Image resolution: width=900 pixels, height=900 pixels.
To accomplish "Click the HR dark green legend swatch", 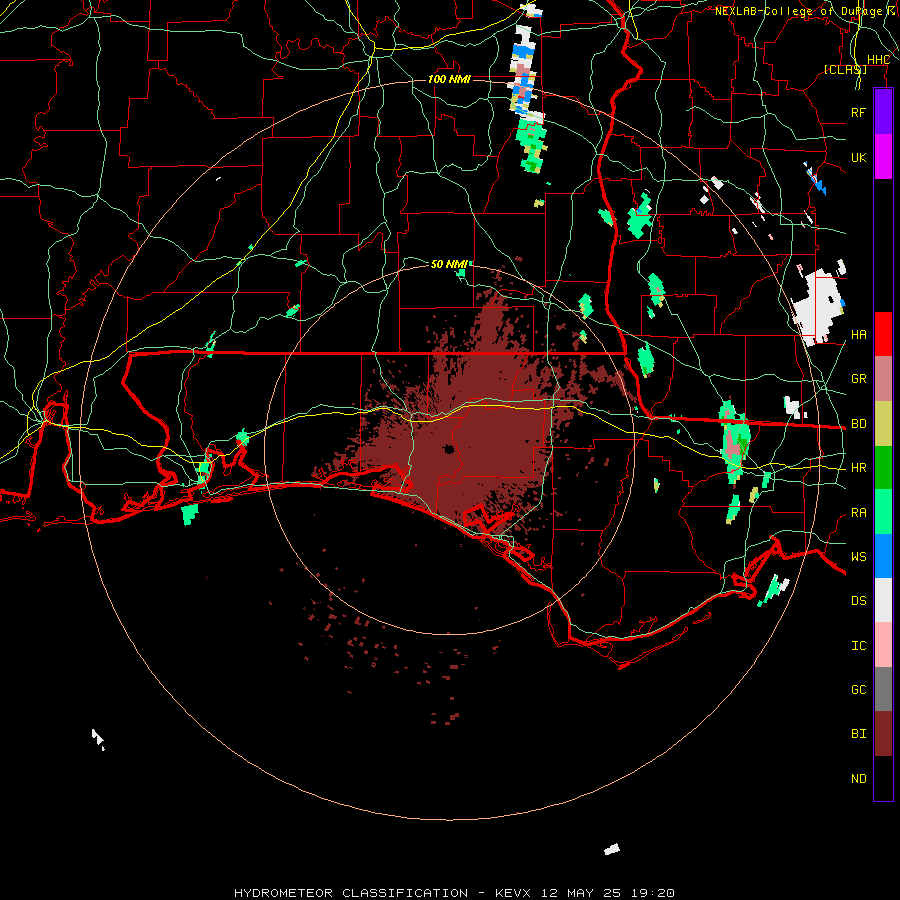I will (883, 468).
